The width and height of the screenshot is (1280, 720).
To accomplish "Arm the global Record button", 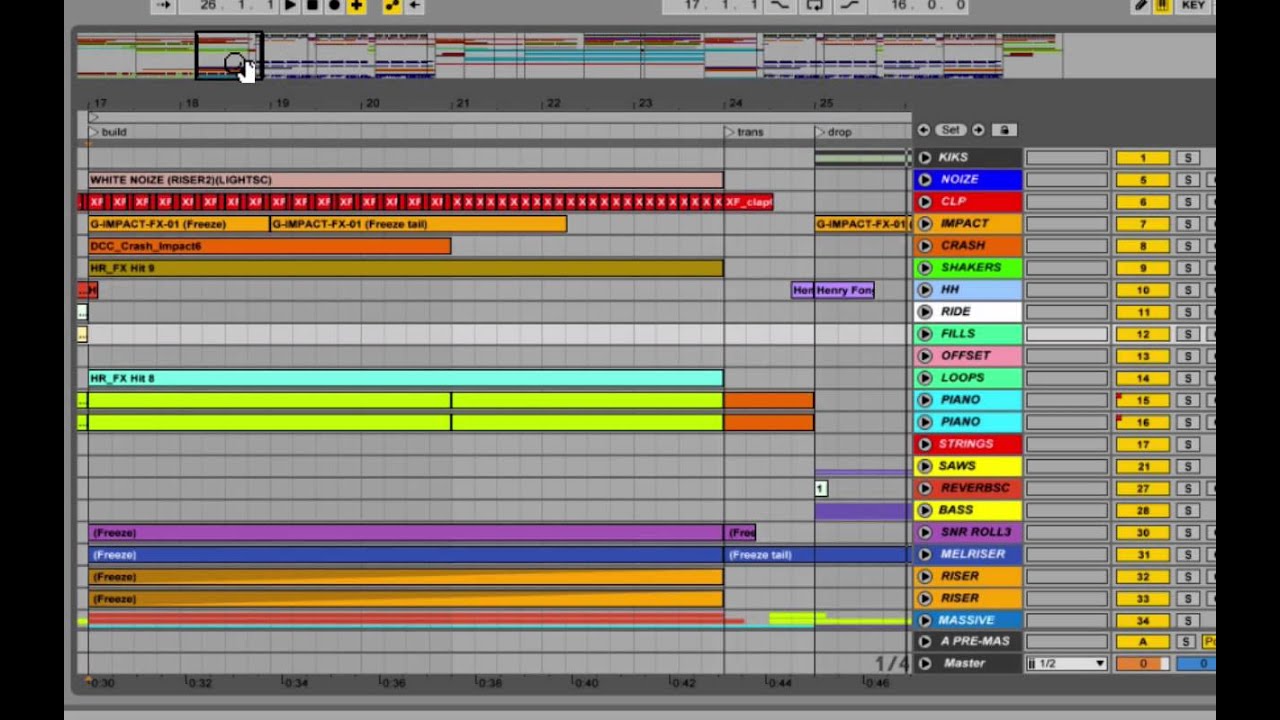I will point(334,5).
